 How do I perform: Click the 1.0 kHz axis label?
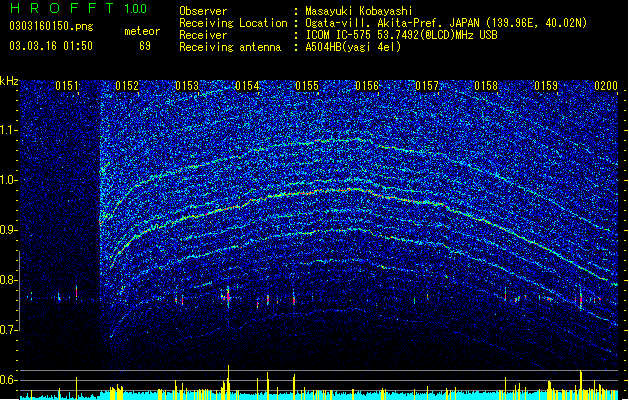coord(9,180)
